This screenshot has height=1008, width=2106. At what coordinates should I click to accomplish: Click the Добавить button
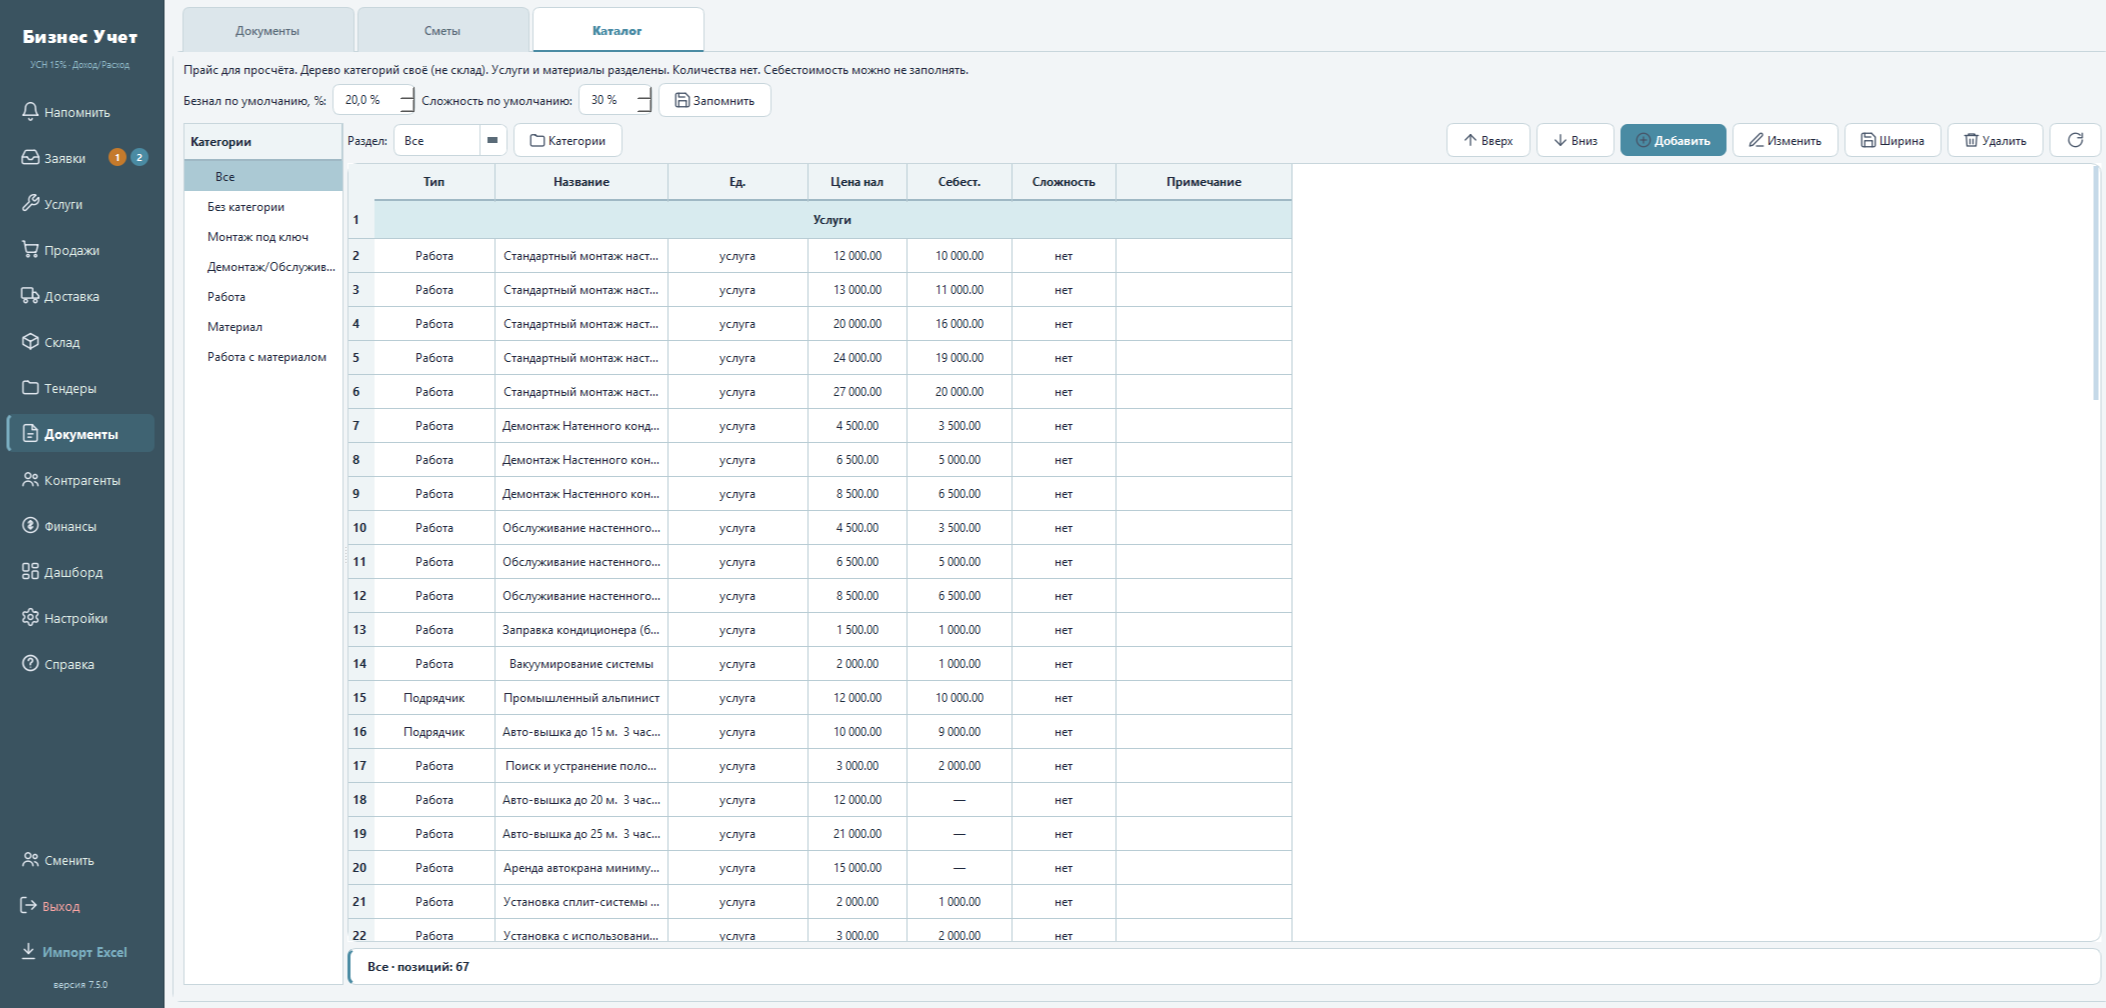point(1673,140)
